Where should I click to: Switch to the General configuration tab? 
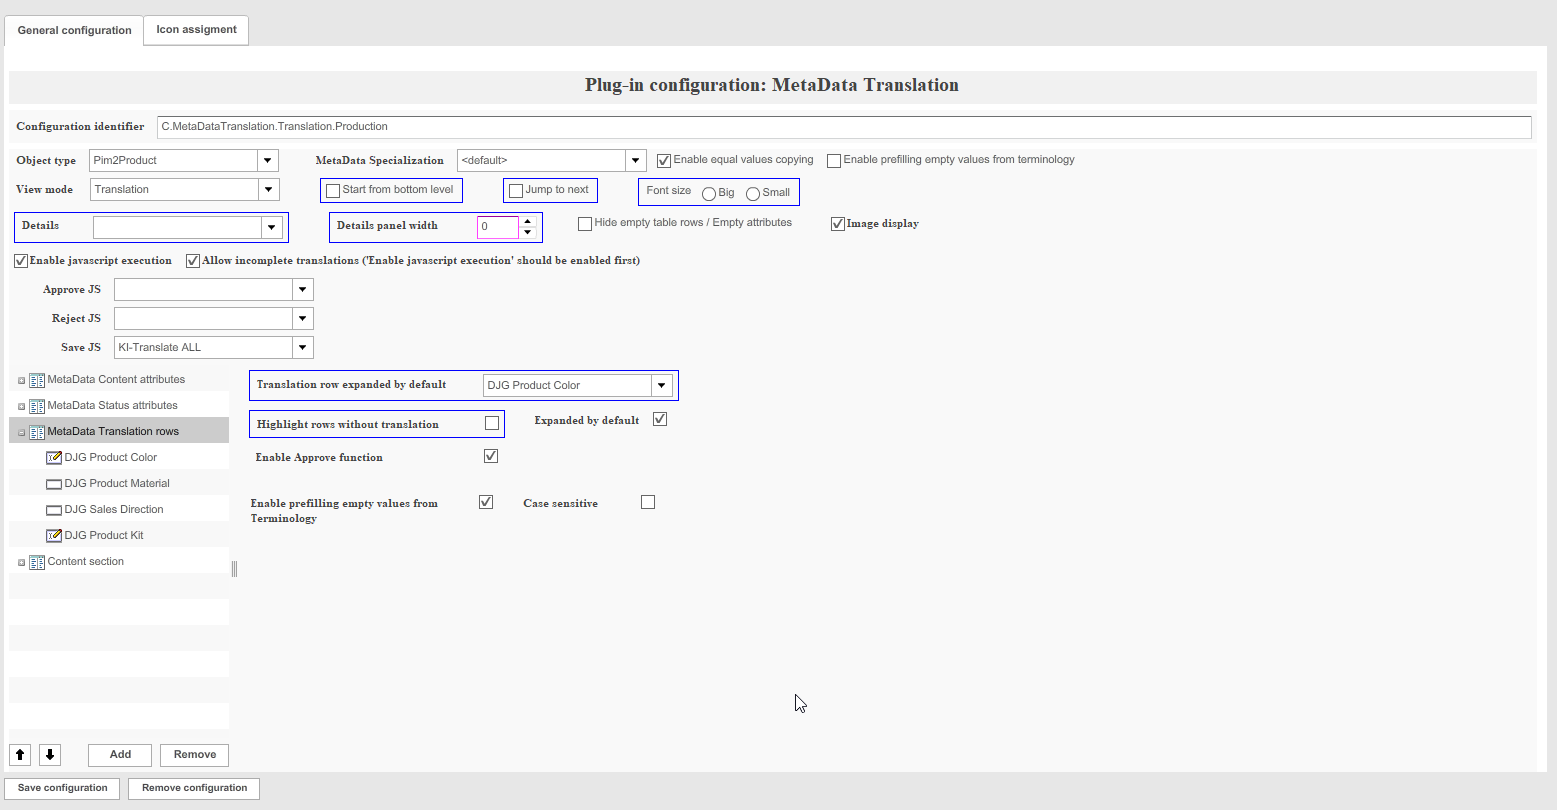73,30
